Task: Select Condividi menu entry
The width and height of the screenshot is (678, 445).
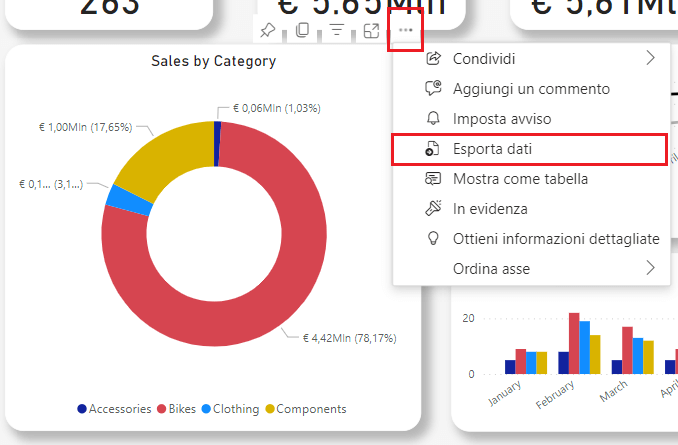Action: coord(531,58)
